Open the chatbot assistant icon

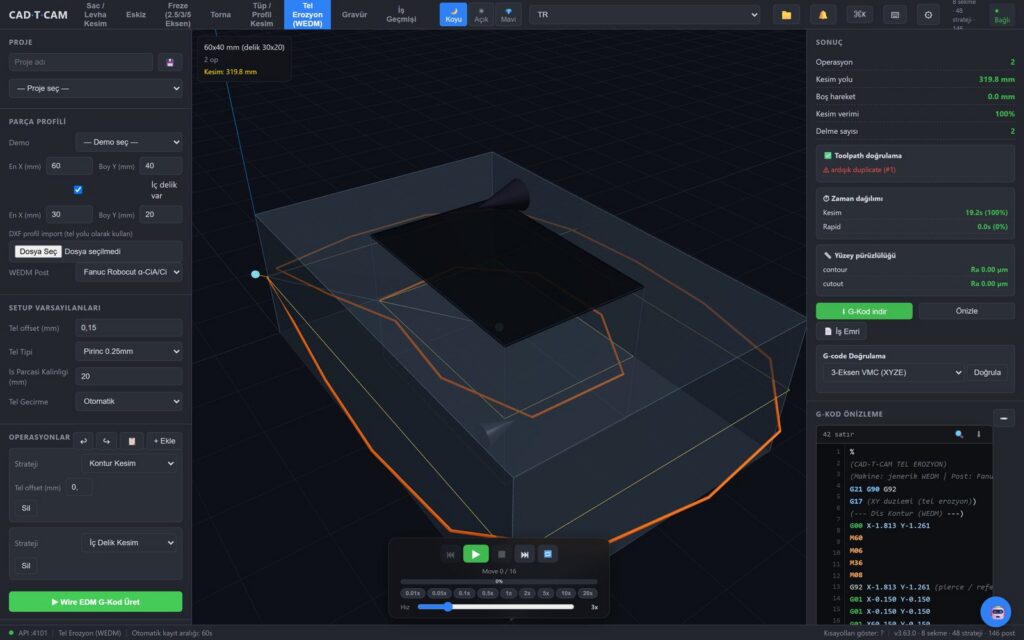pos(997,612)
